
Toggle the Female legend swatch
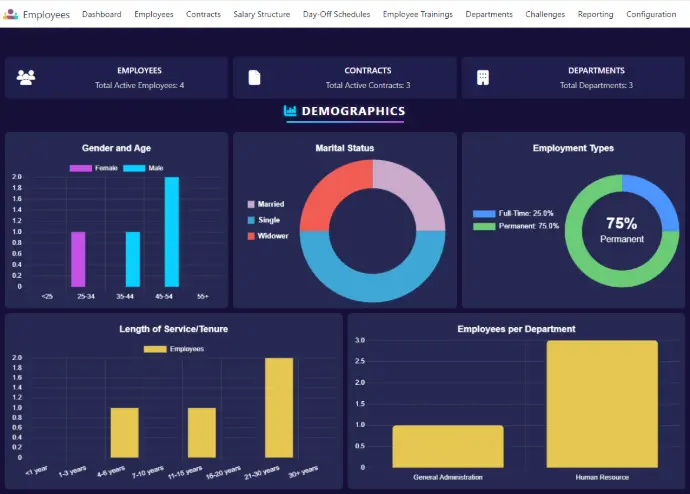click(x=81, y=168)
